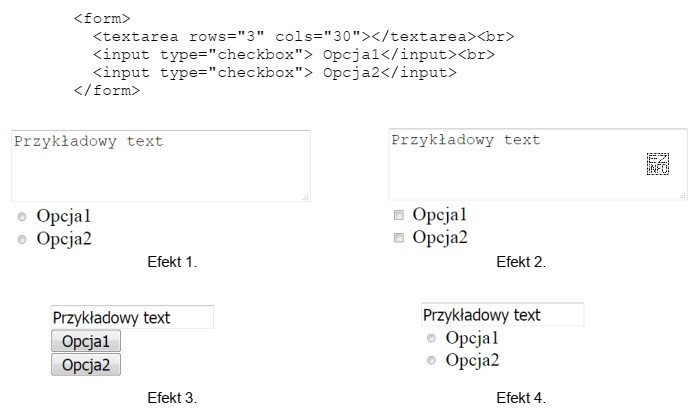Click the EZ INFO icon in the Efekt 2 textarea

click(x=658, y=165)
